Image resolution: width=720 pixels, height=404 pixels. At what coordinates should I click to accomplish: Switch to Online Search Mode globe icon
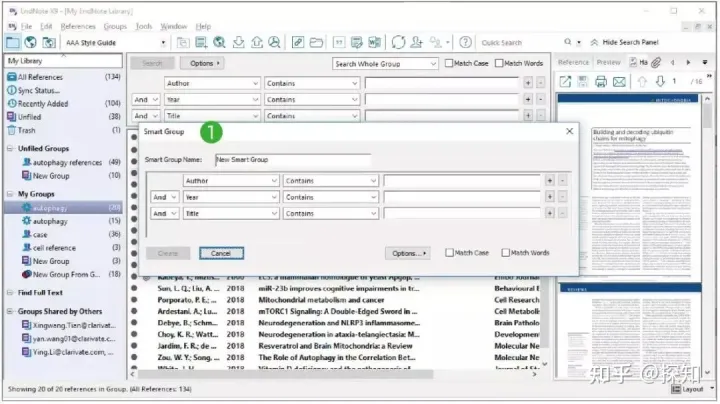click(31, 42)
